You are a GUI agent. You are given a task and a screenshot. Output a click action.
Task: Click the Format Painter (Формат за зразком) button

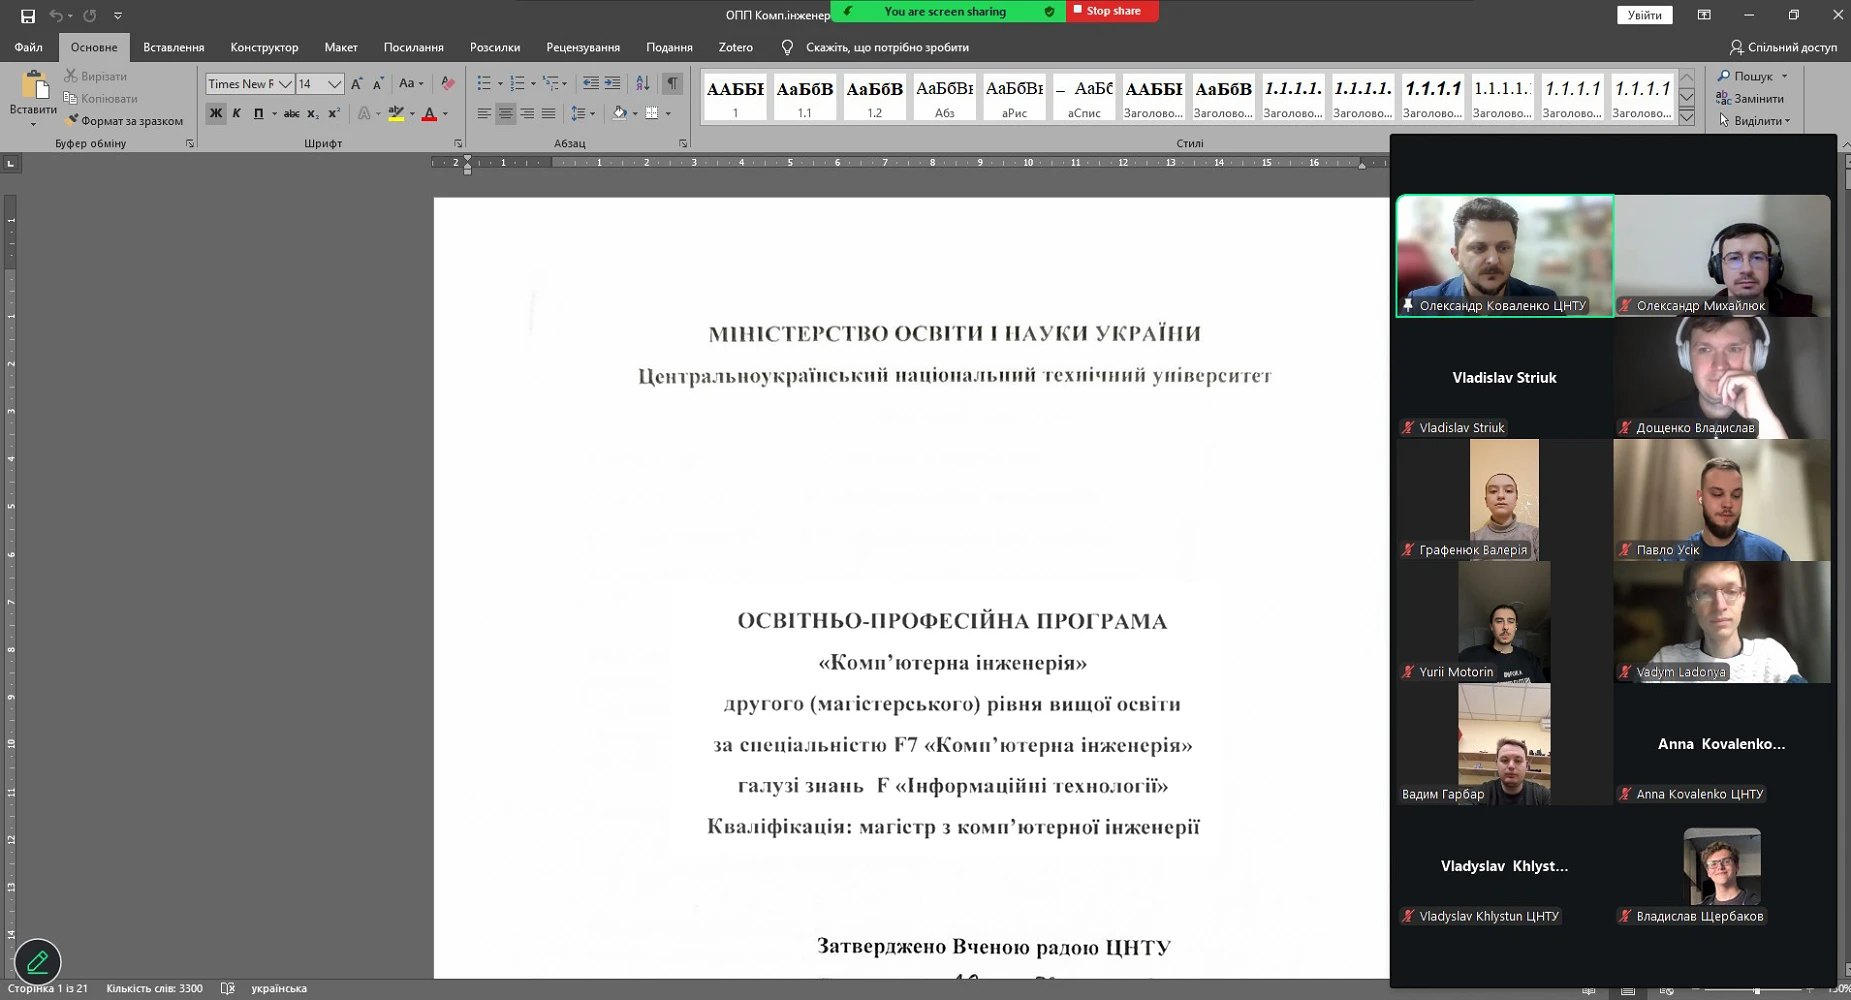[124, 121]
